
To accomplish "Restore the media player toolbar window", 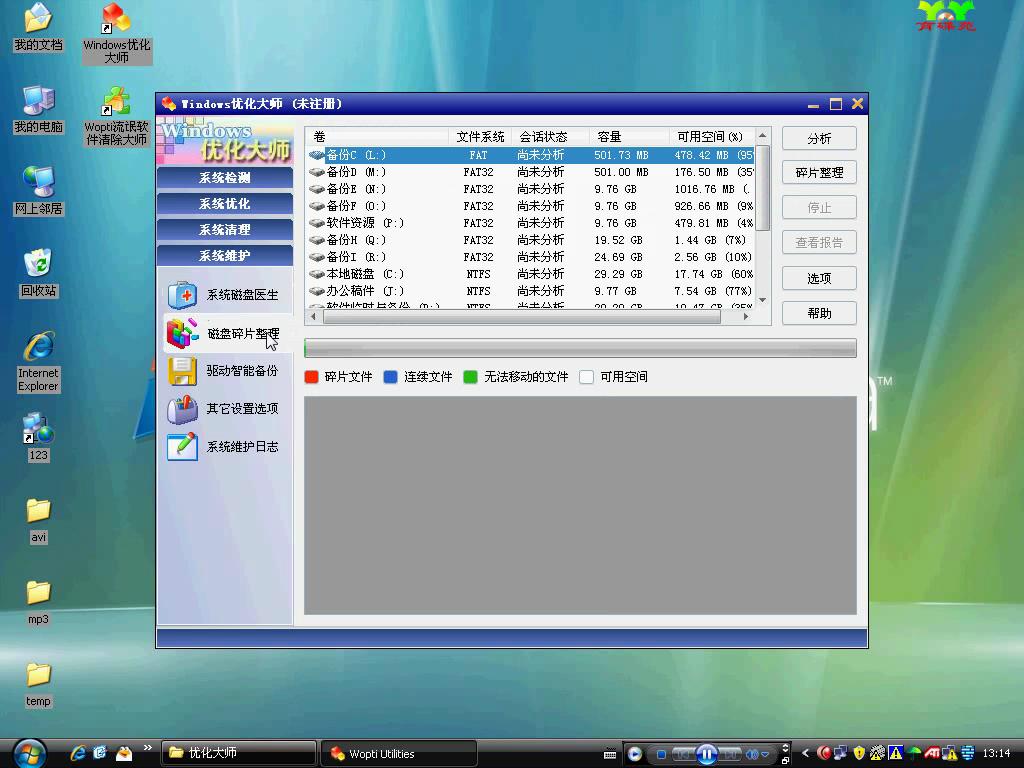I will [785, 761].
